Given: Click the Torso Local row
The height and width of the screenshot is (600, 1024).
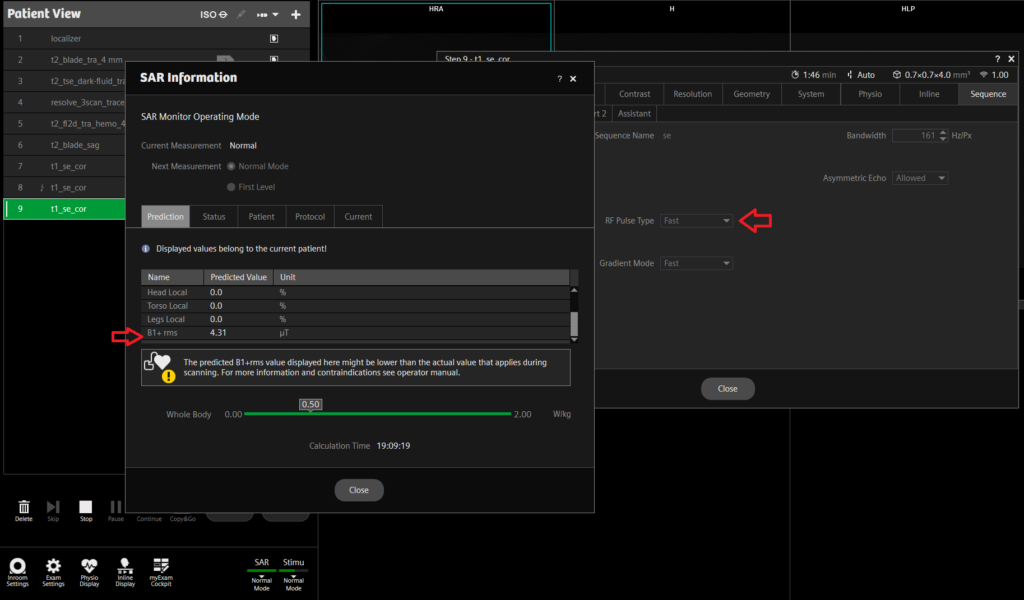Looking at the screenshot, I should [355, 306].
